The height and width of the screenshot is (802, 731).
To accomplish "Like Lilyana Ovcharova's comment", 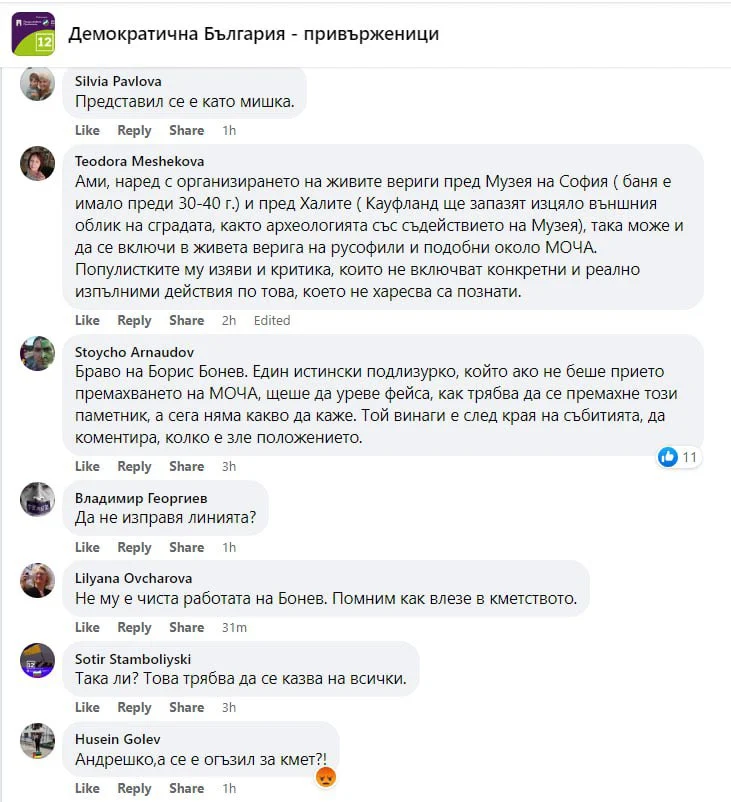I will coord(88,628).
